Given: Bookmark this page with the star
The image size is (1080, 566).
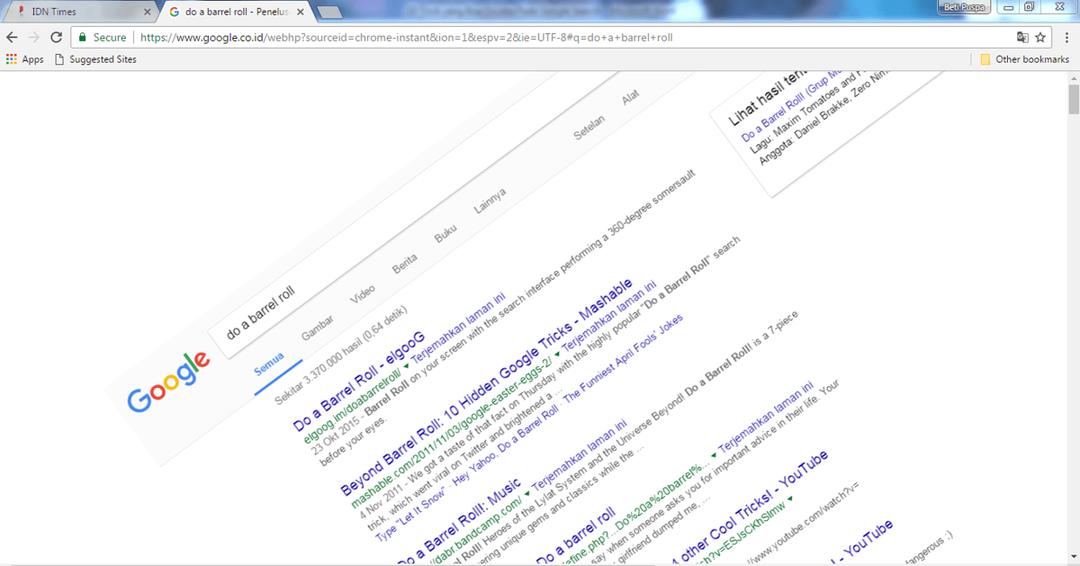Looking at the screenshot, I should pyautogui.click(x=1040, y=37).
